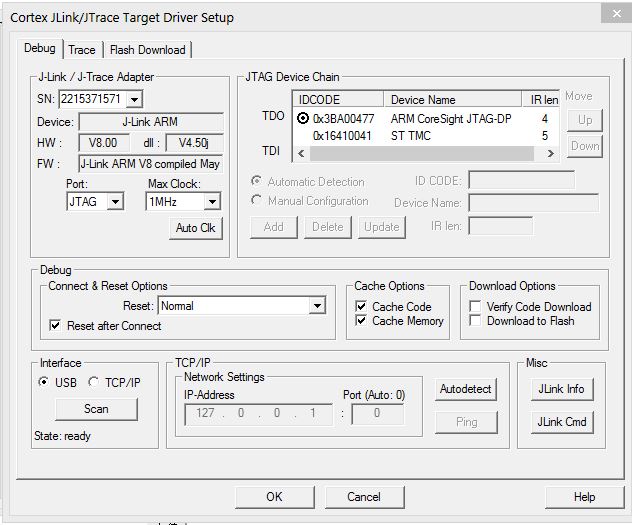
Task: Click the Move Up button
Action: 585,120
